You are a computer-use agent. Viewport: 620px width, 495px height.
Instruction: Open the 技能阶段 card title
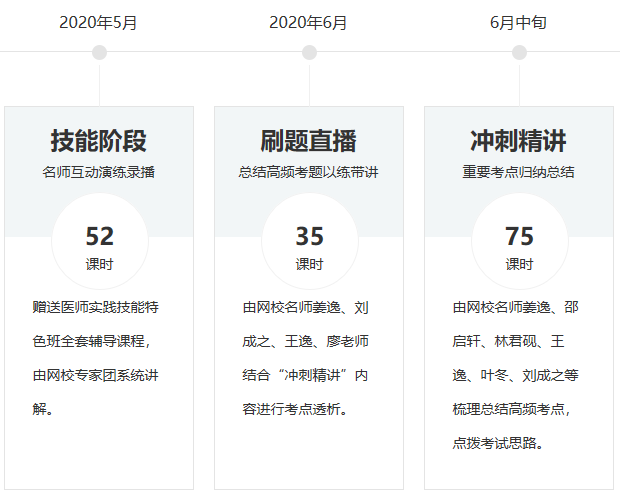99,140
